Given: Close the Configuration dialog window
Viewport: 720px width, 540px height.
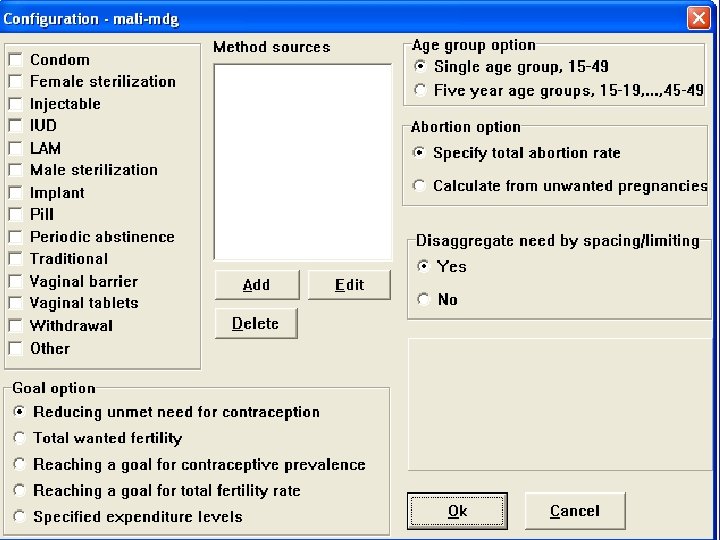Looking at the screenshot, I should click(x=698, y=18).
